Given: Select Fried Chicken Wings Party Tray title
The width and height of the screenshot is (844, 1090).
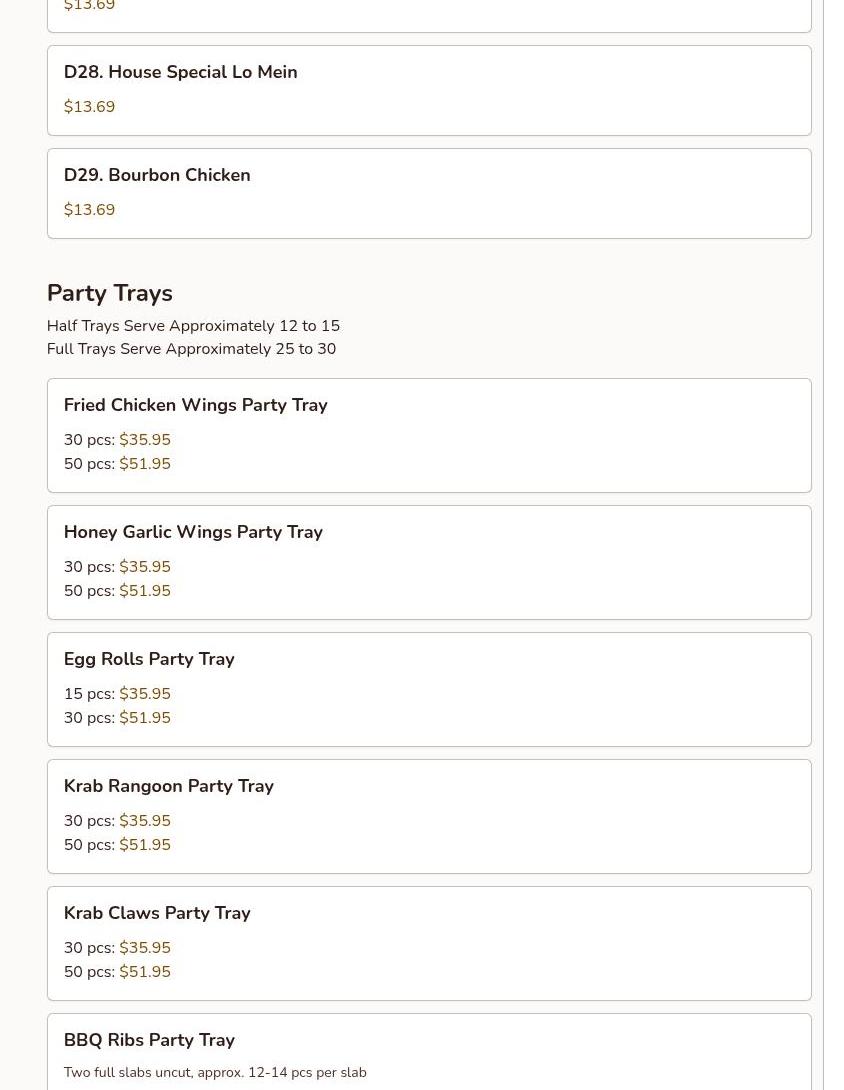Looking at the screenshot, I should [195, 405].
